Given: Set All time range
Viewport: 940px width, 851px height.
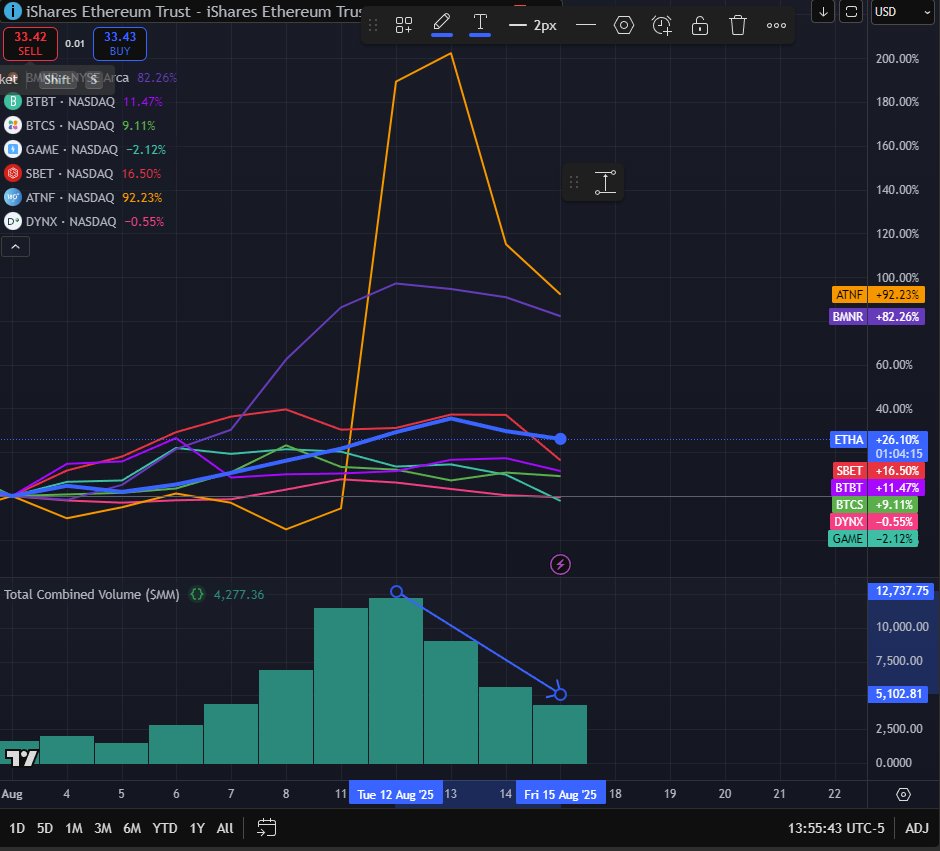Looking at the screenshot, I should tap(225, 828).
